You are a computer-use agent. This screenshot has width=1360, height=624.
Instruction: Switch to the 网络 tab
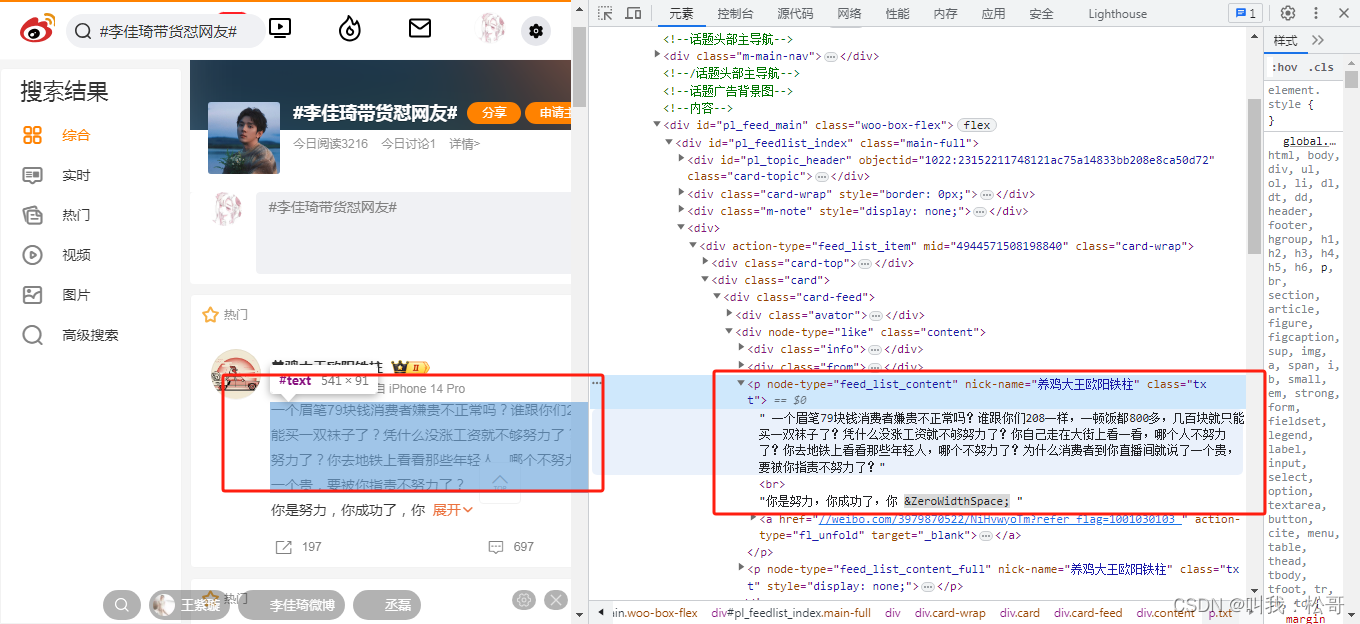849,13
